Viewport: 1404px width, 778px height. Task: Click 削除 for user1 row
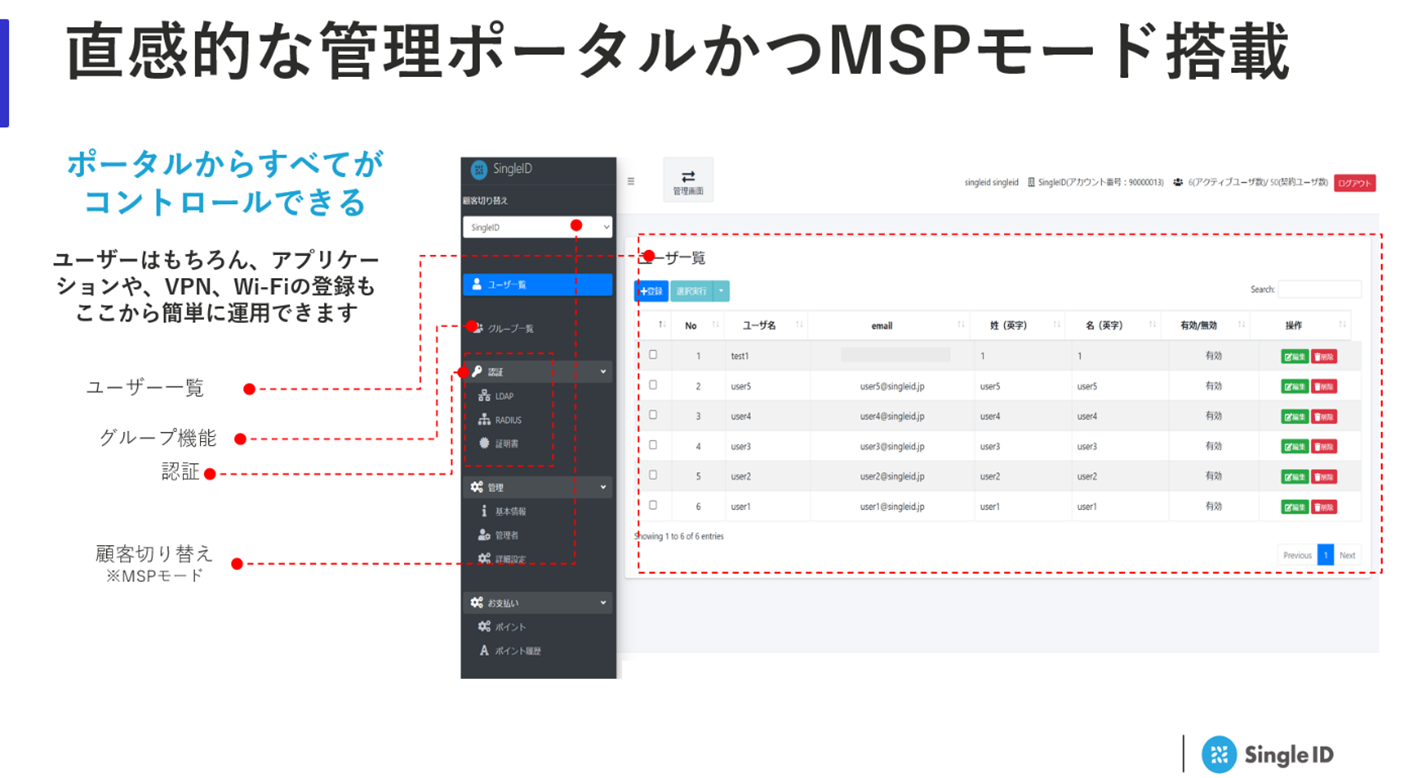coord(1324,507)
